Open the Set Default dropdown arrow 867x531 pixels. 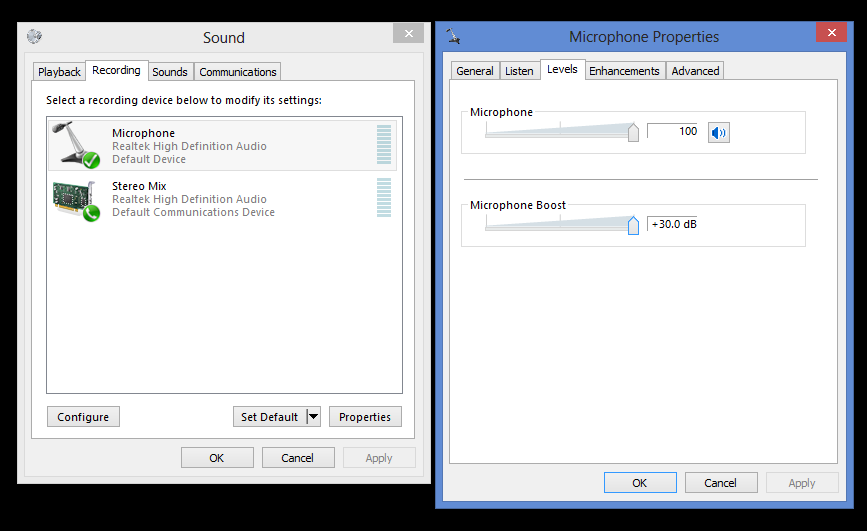(314, 417)
